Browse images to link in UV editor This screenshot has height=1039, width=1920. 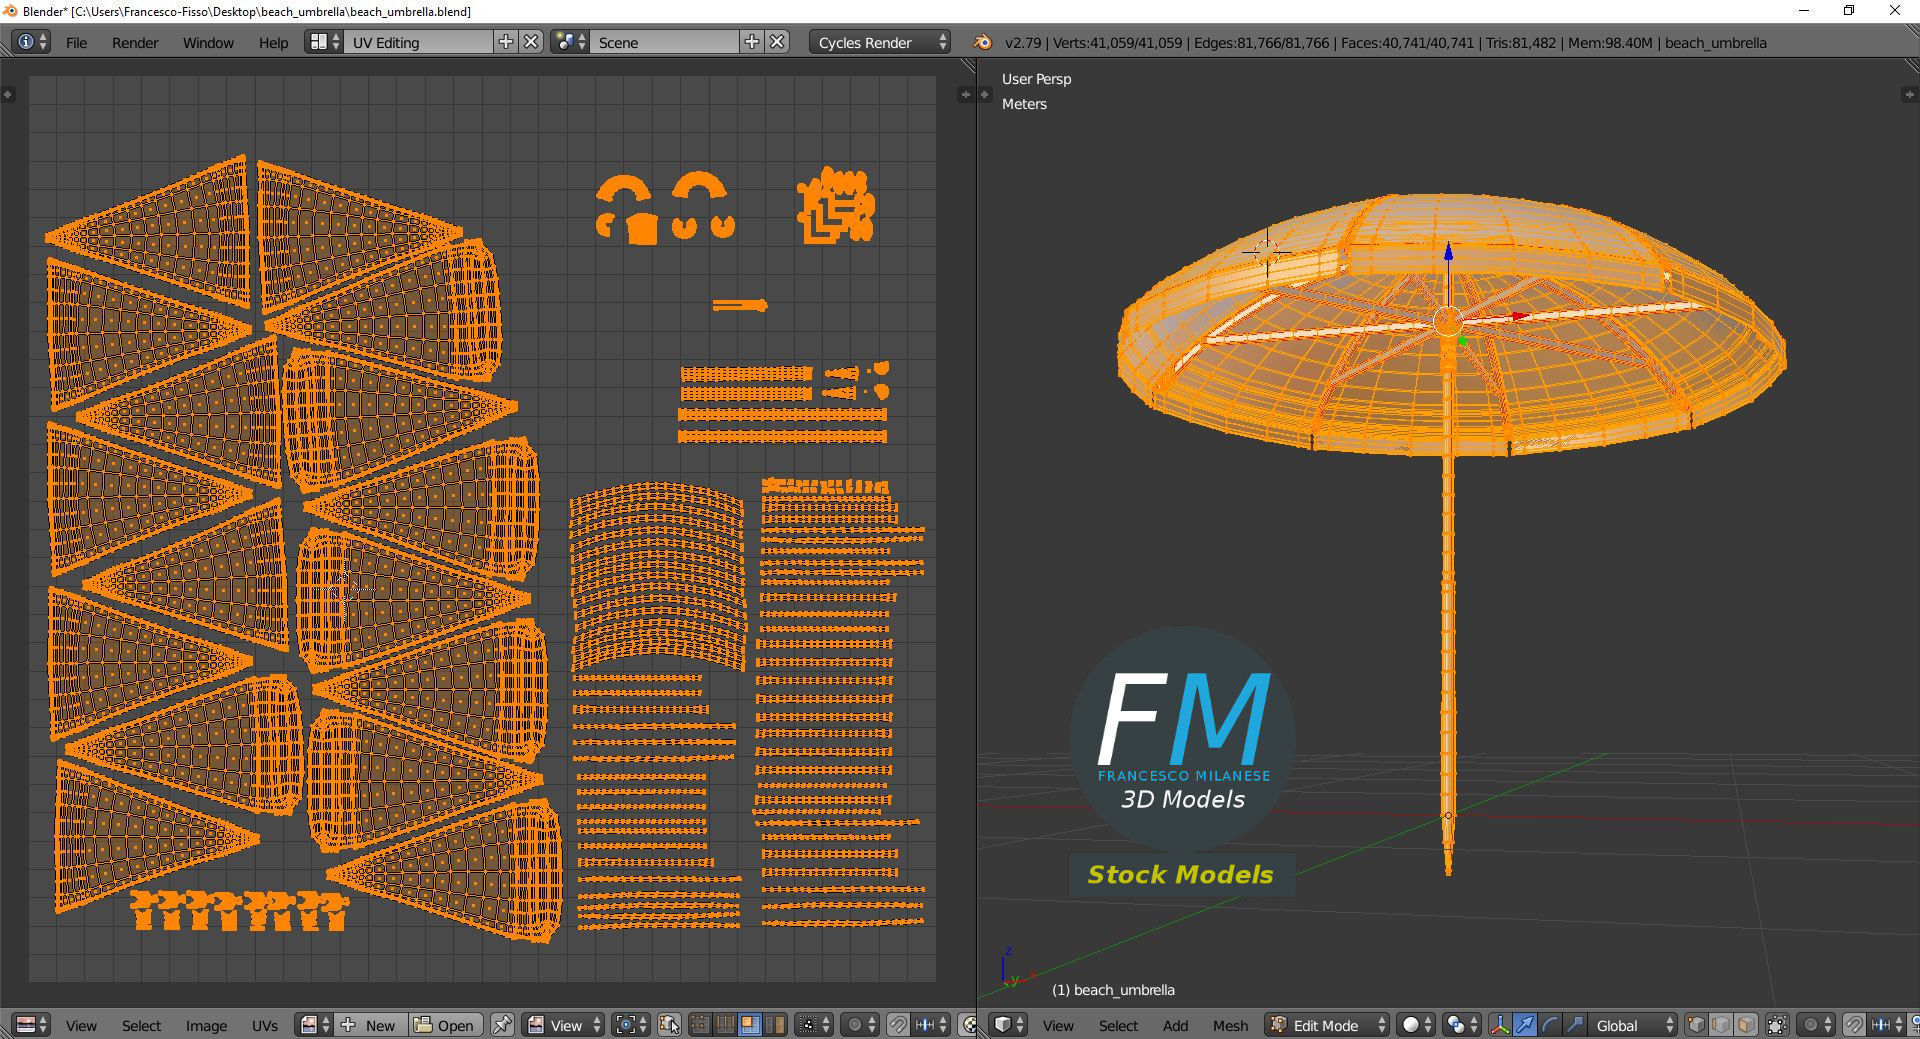[x=314, y=1025]
